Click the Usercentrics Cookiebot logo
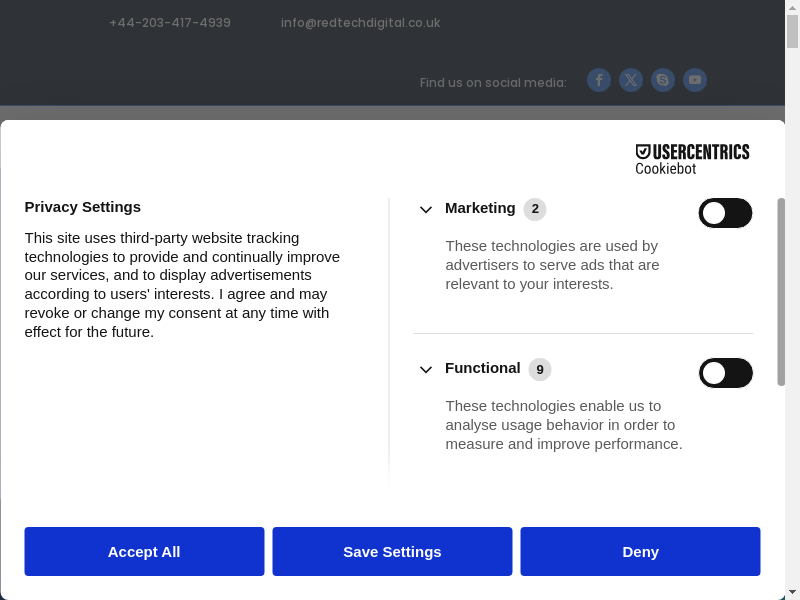 (692, 159)
